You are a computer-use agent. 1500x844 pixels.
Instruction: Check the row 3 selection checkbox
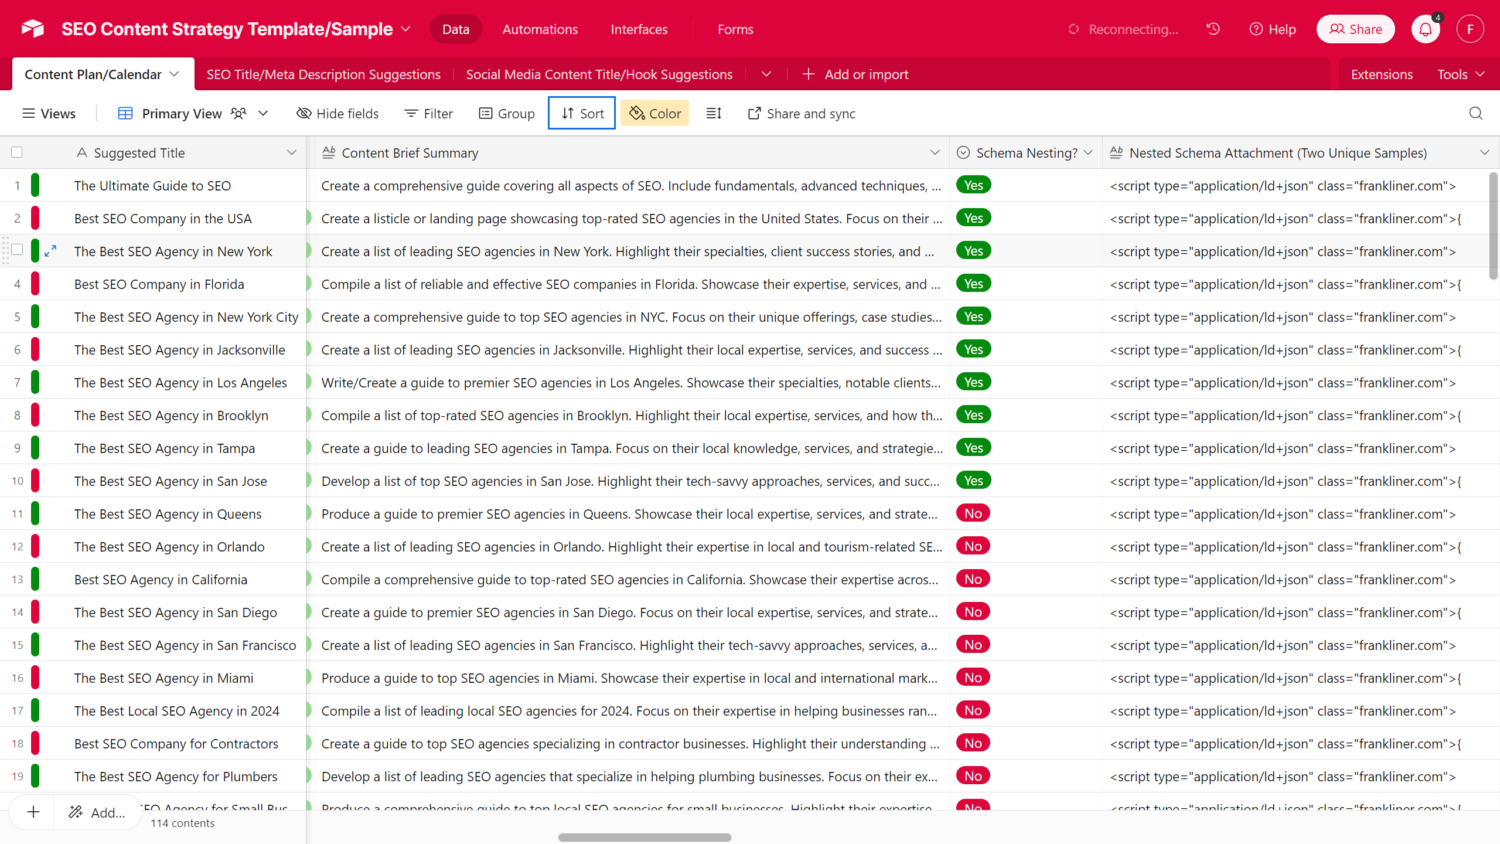click(17, 251)
